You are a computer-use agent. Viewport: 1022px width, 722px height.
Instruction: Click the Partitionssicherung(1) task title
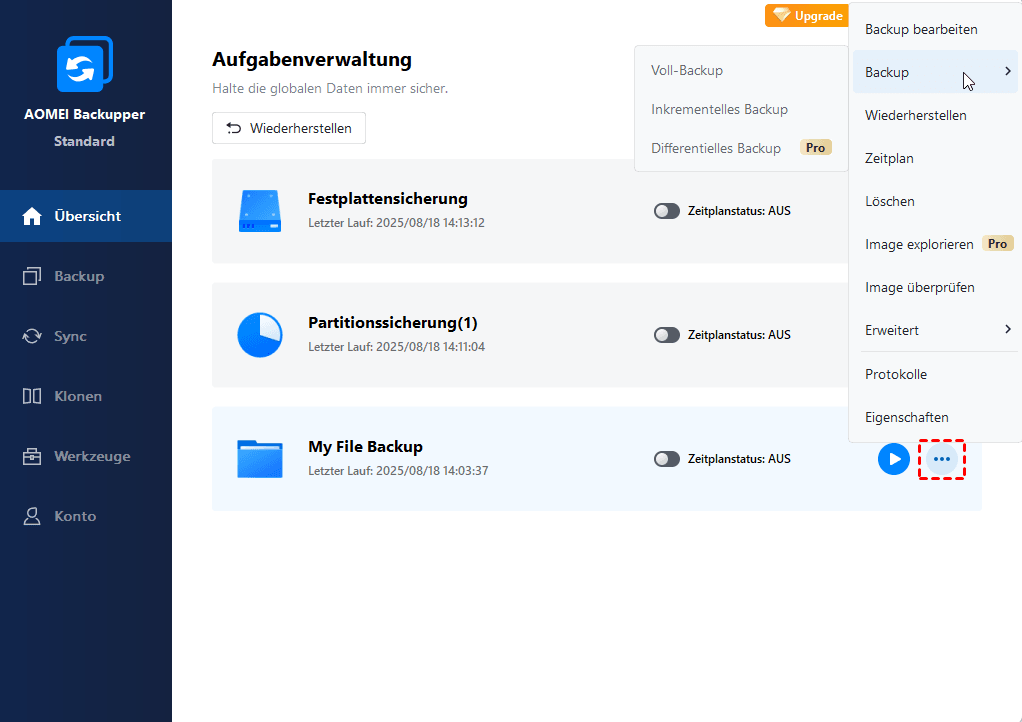point(393,323)
